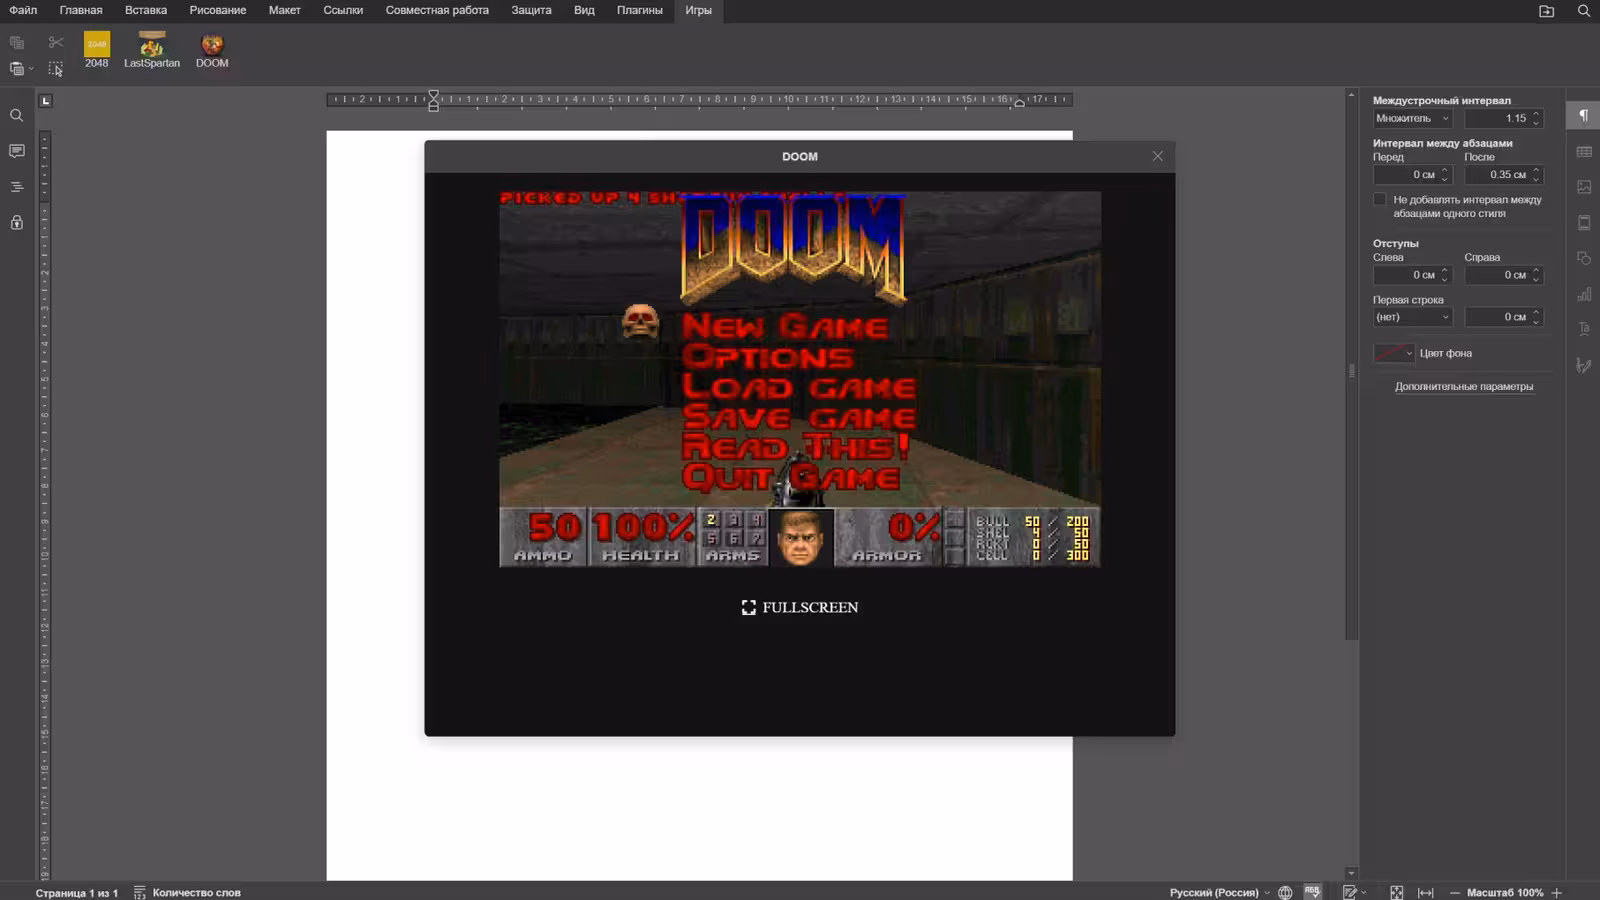Click the FULLSCREEN button in DOOM

point(800,608)
